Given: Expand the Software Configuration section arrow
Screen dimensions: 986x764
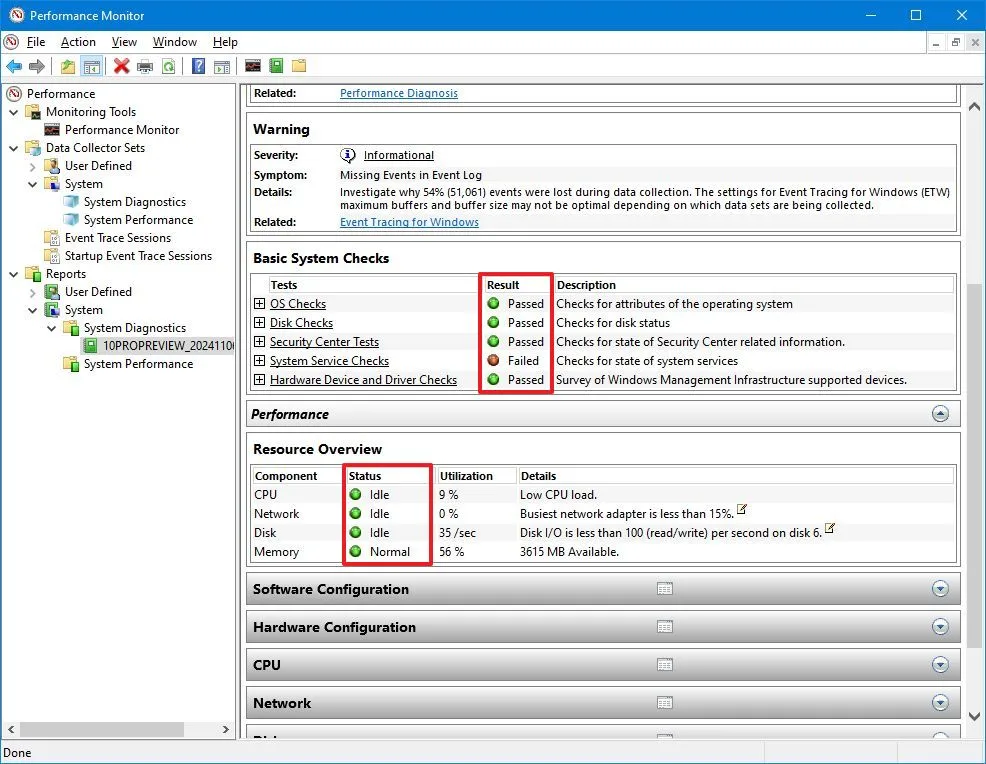Looking at the screenshot, I should [939, 589].
